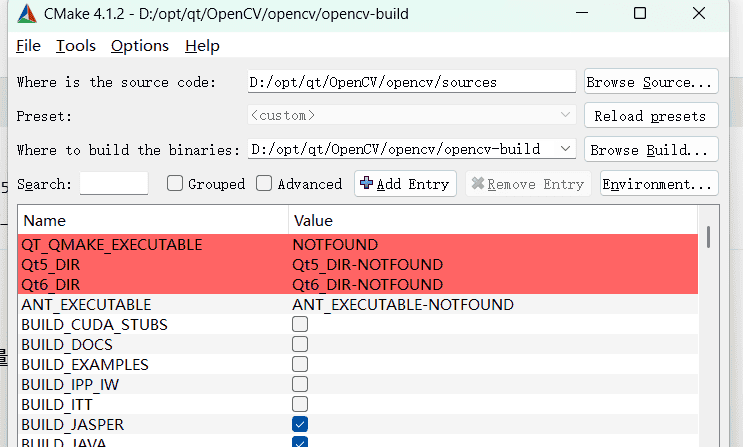The width and height of the screenshot is (743, 447).
Task: Maximize the CMake window
Action: click(x=640, y=13)
